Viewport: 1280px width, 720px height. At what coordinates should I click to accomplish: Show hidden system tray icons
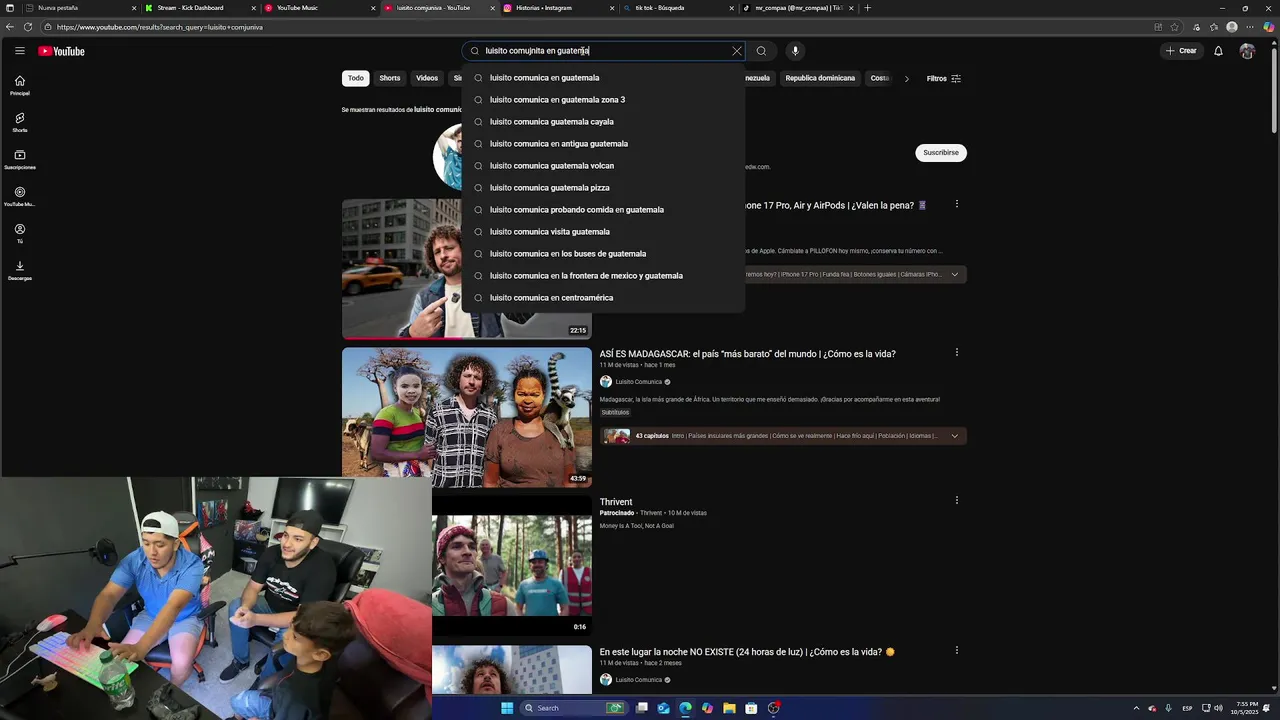1136,708
